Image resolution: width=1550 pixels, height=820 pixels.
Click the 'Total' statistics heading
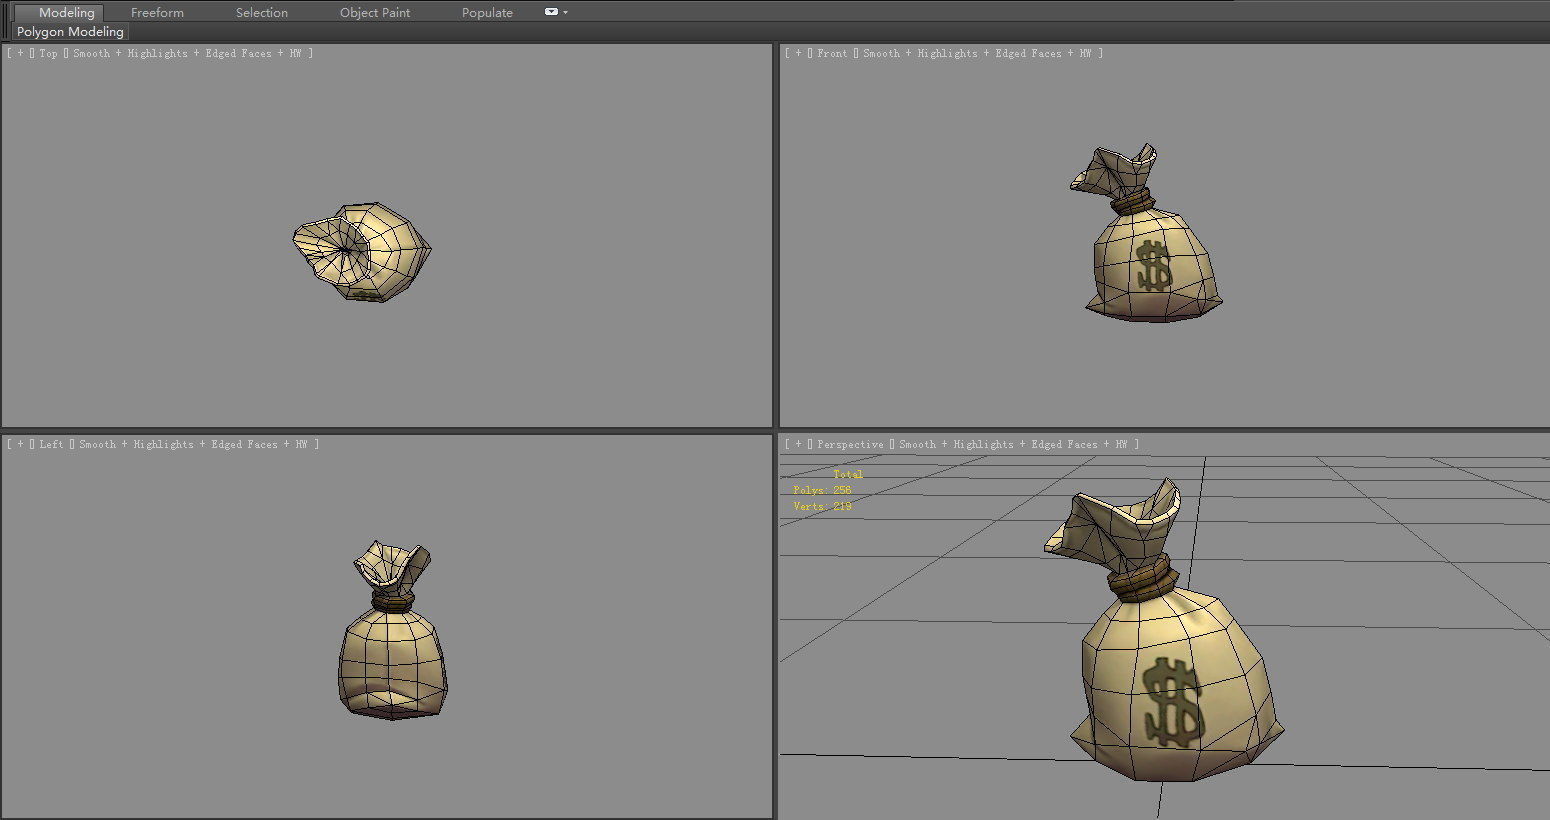tap(848, 474)
